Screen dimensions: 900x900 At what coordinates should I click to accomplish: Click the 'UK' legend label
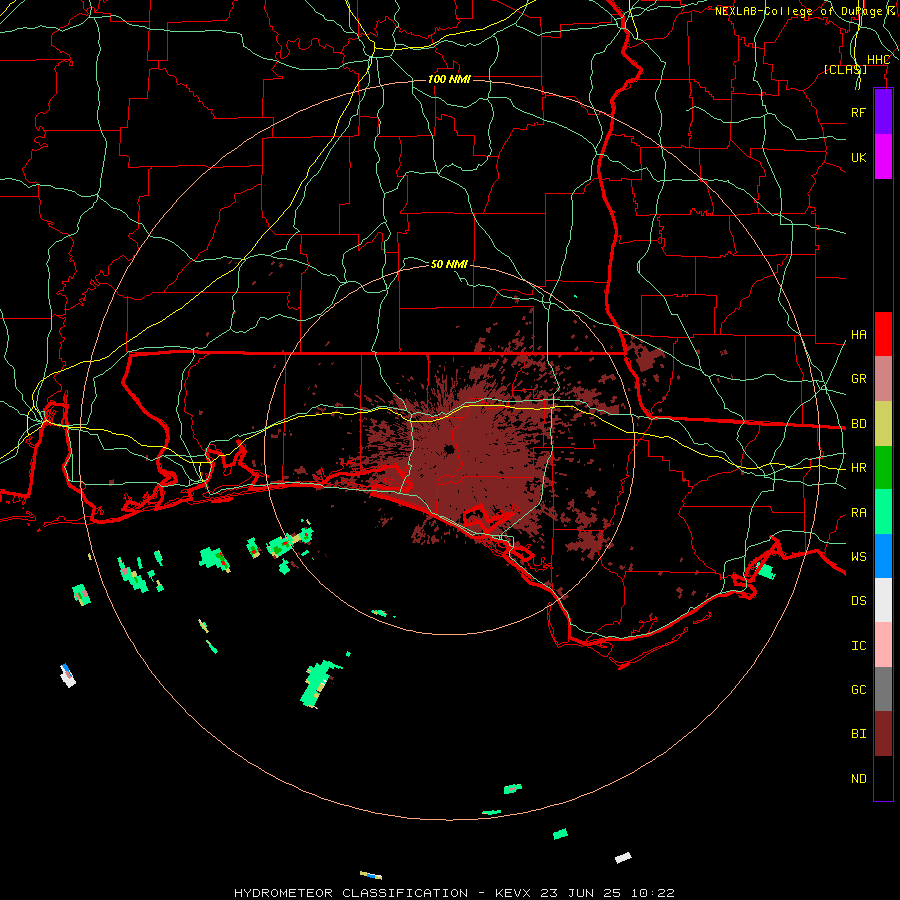click(858, 157)
